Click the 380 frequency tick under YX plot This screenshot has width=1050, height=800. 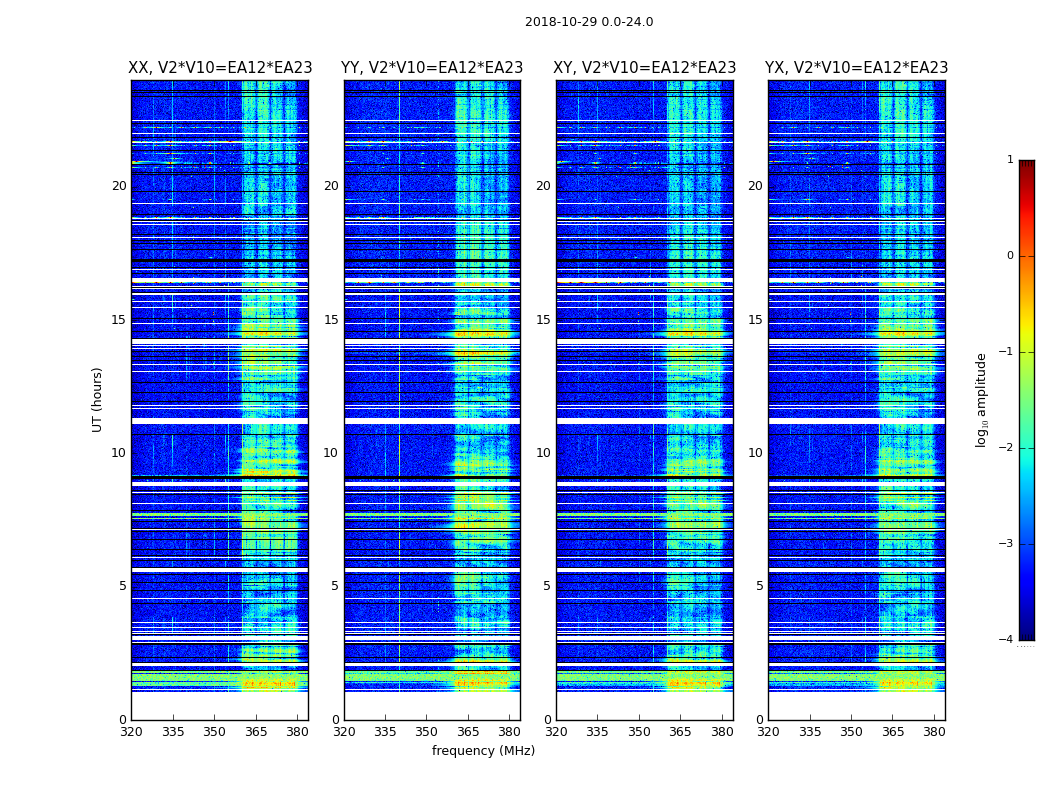933,732
